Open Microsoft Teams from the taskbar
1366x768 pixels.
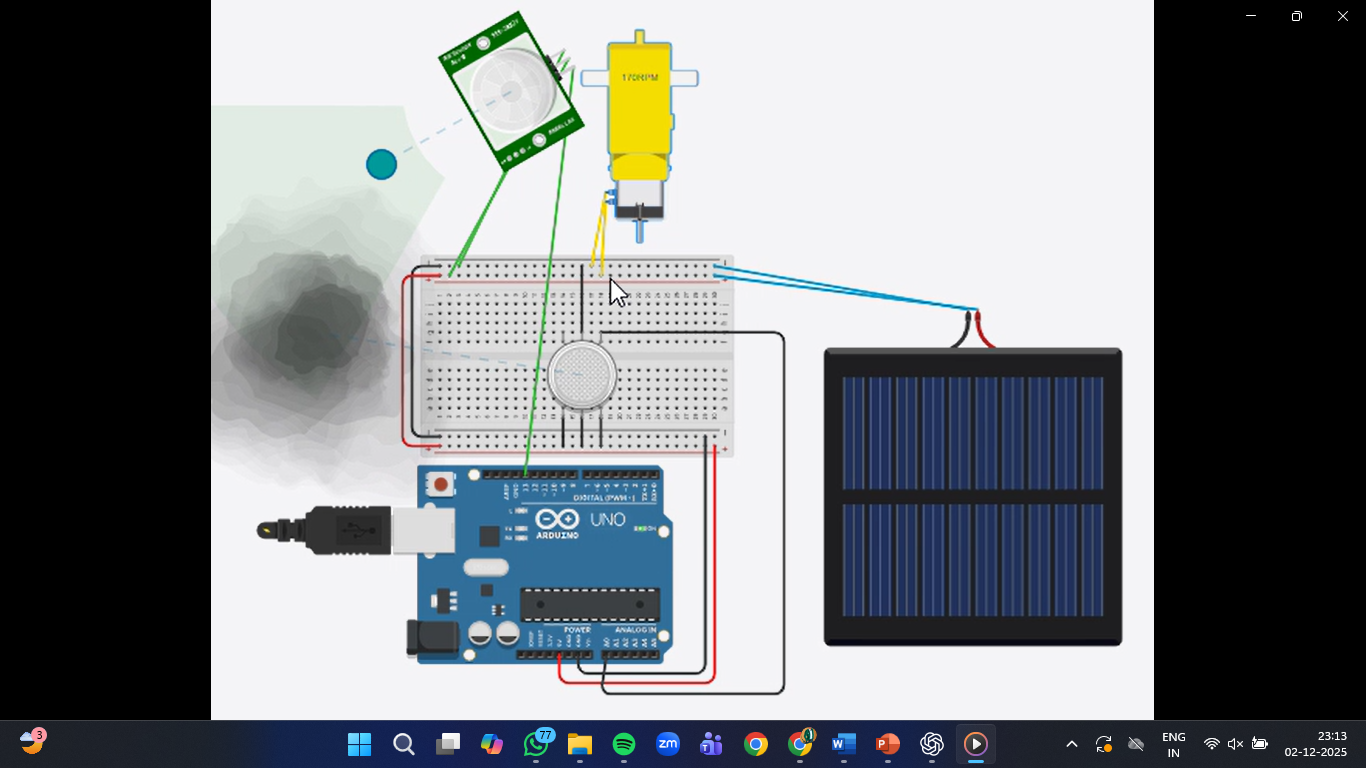point(711,745)
